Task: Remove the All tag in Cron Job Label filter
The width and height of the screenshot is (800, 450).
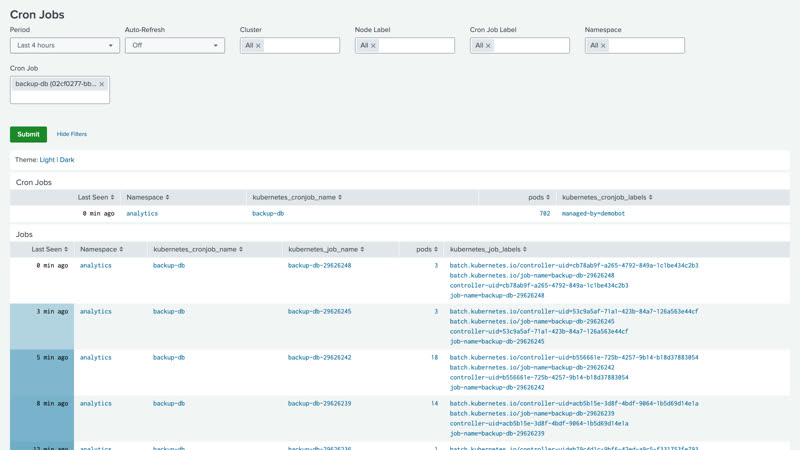Action: pos(488,46)
